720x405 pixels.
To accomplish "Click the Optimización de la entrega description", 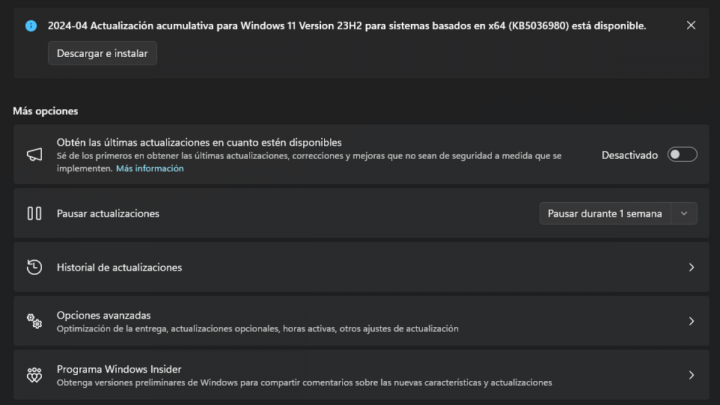I will pyautogui.click(x=257, y=329).
